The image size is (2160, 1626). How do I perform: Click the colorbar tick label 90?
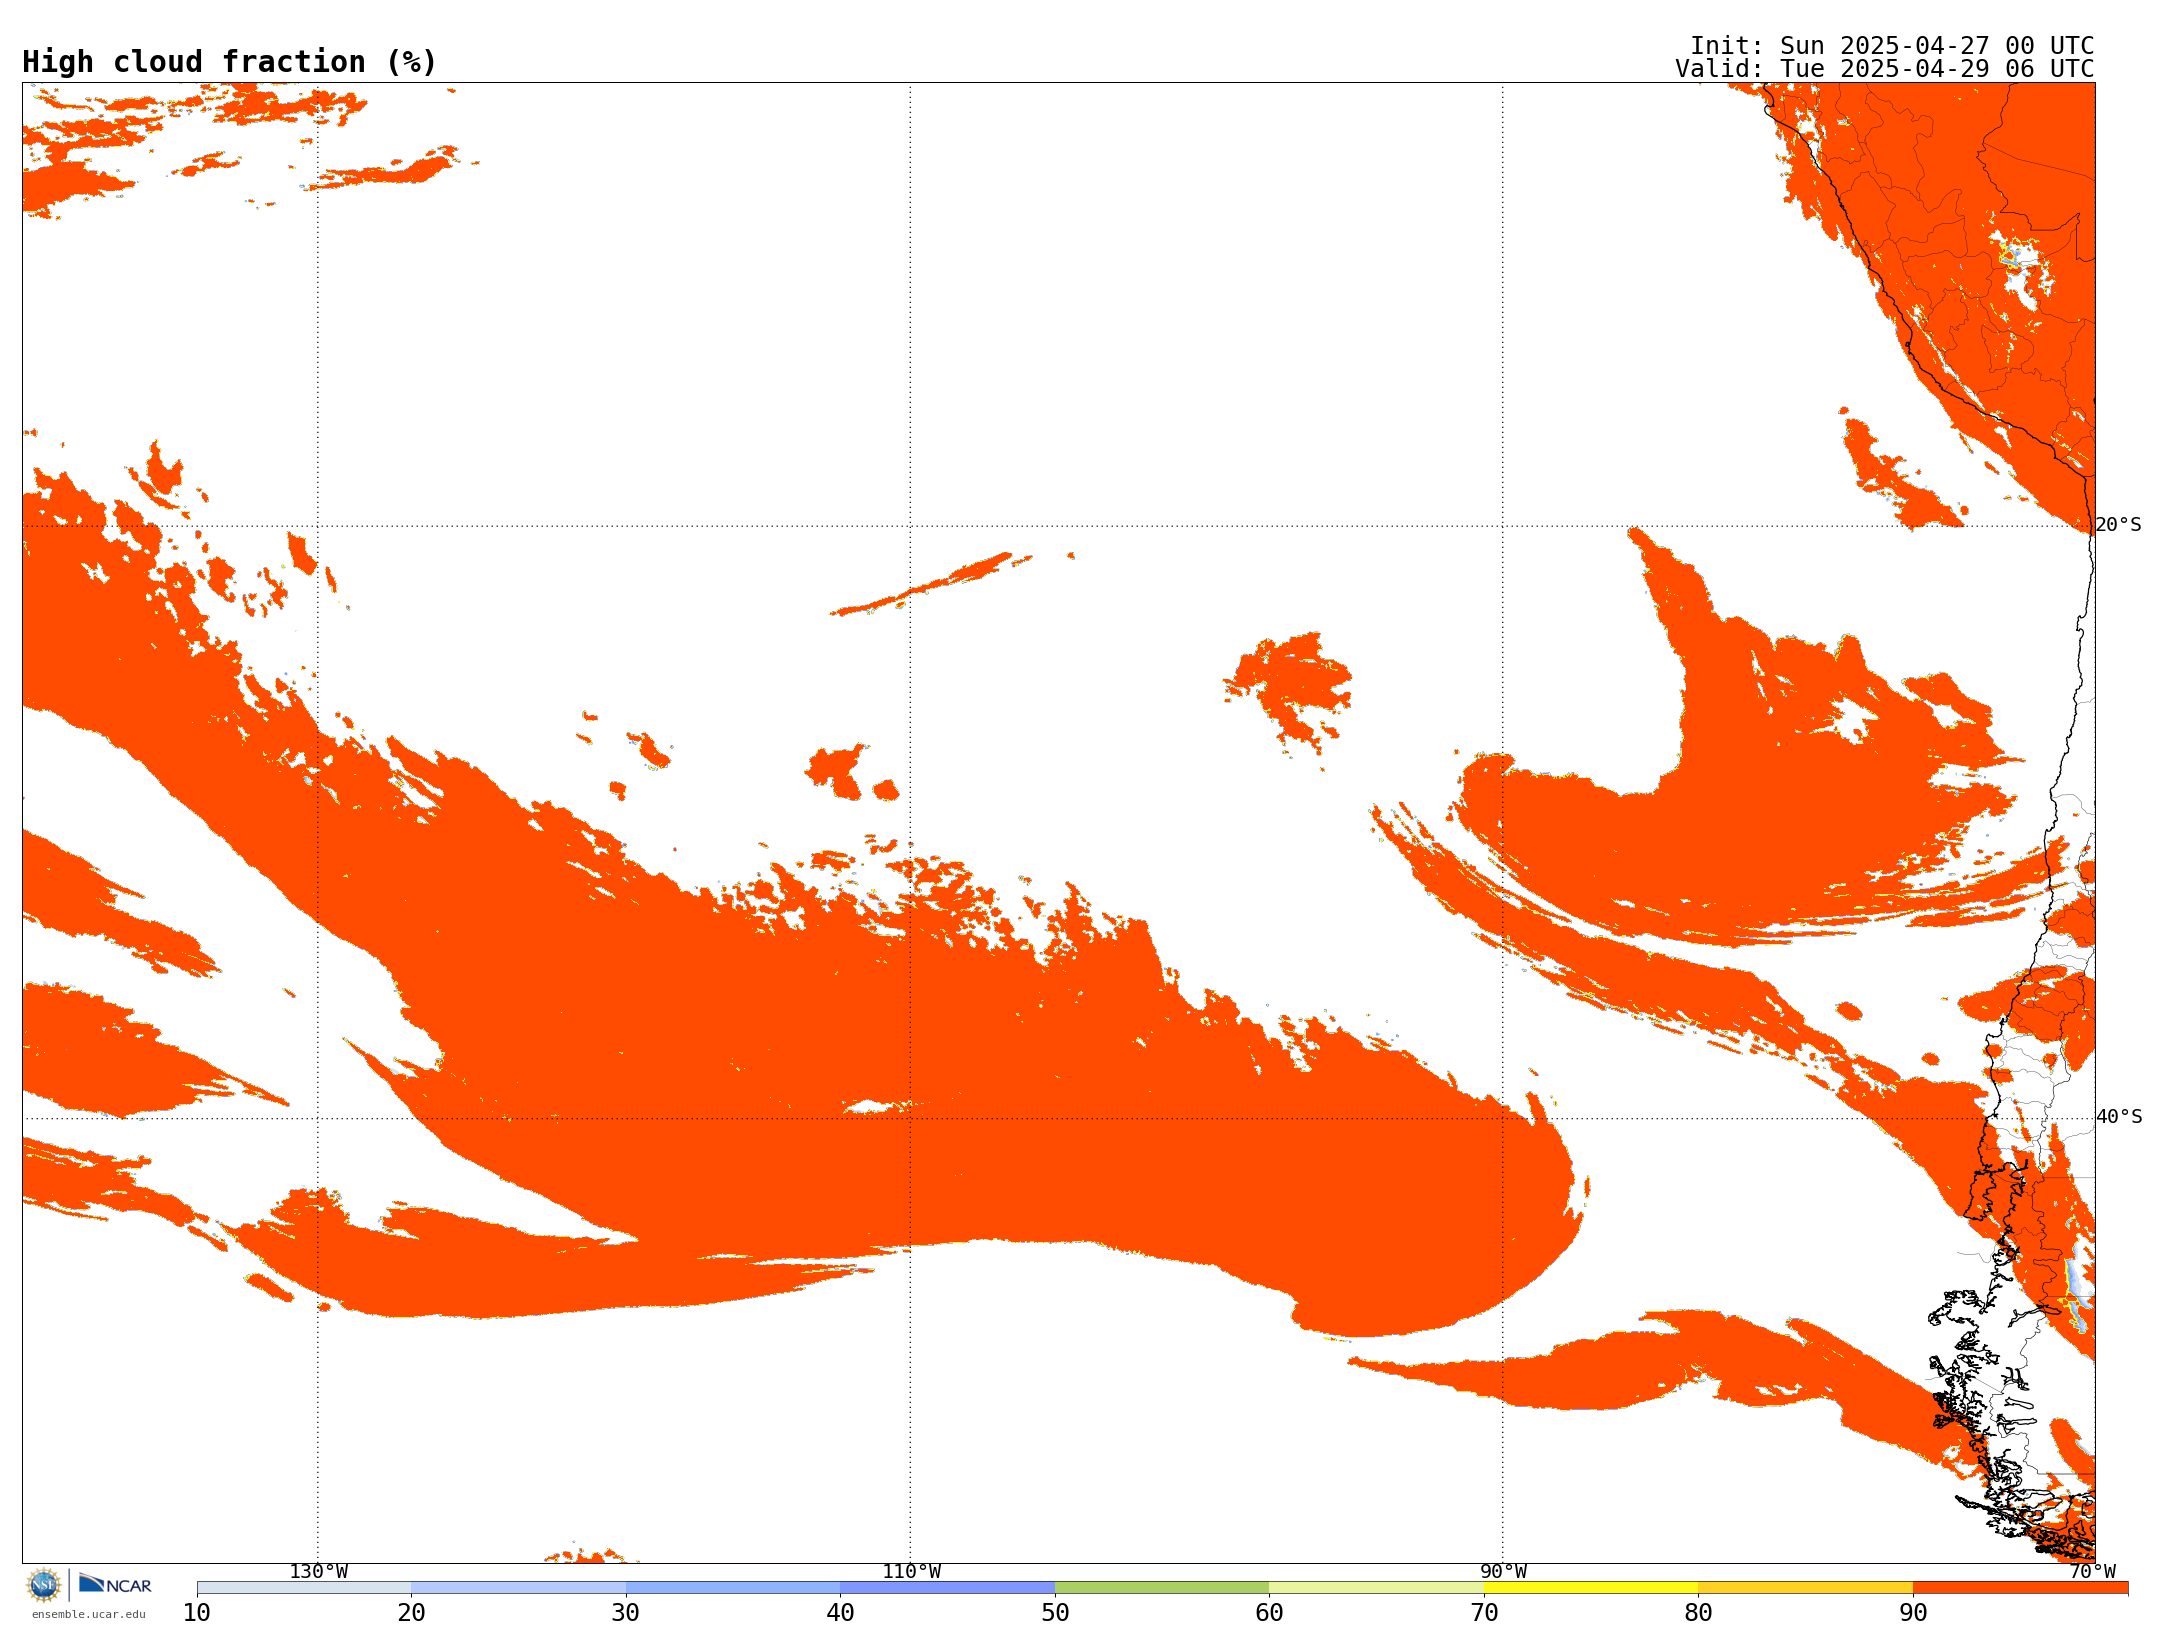[x=1913, y=1613]
